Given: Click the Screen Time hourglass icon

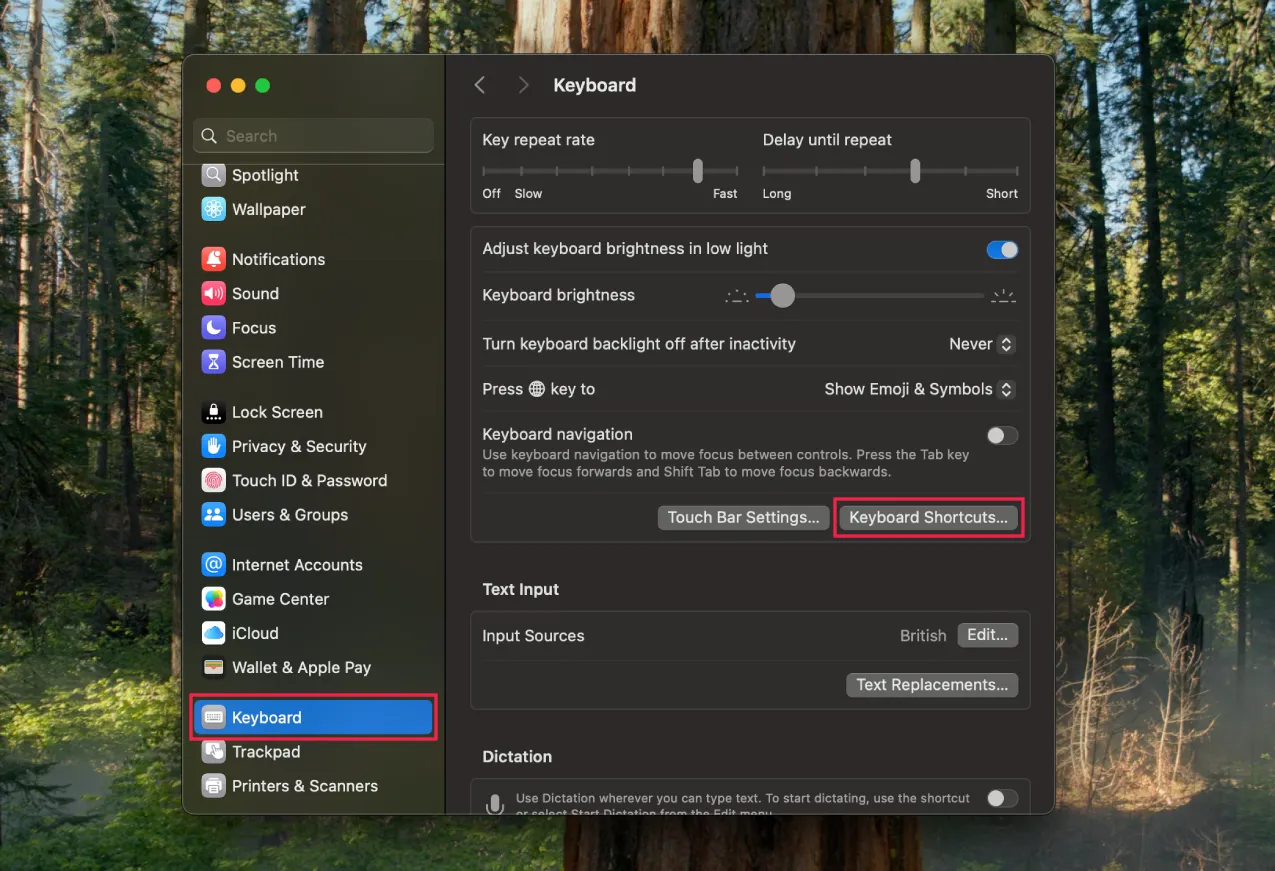Looking at the screenshot, I should pyautogui.click(x=213, y=362).
